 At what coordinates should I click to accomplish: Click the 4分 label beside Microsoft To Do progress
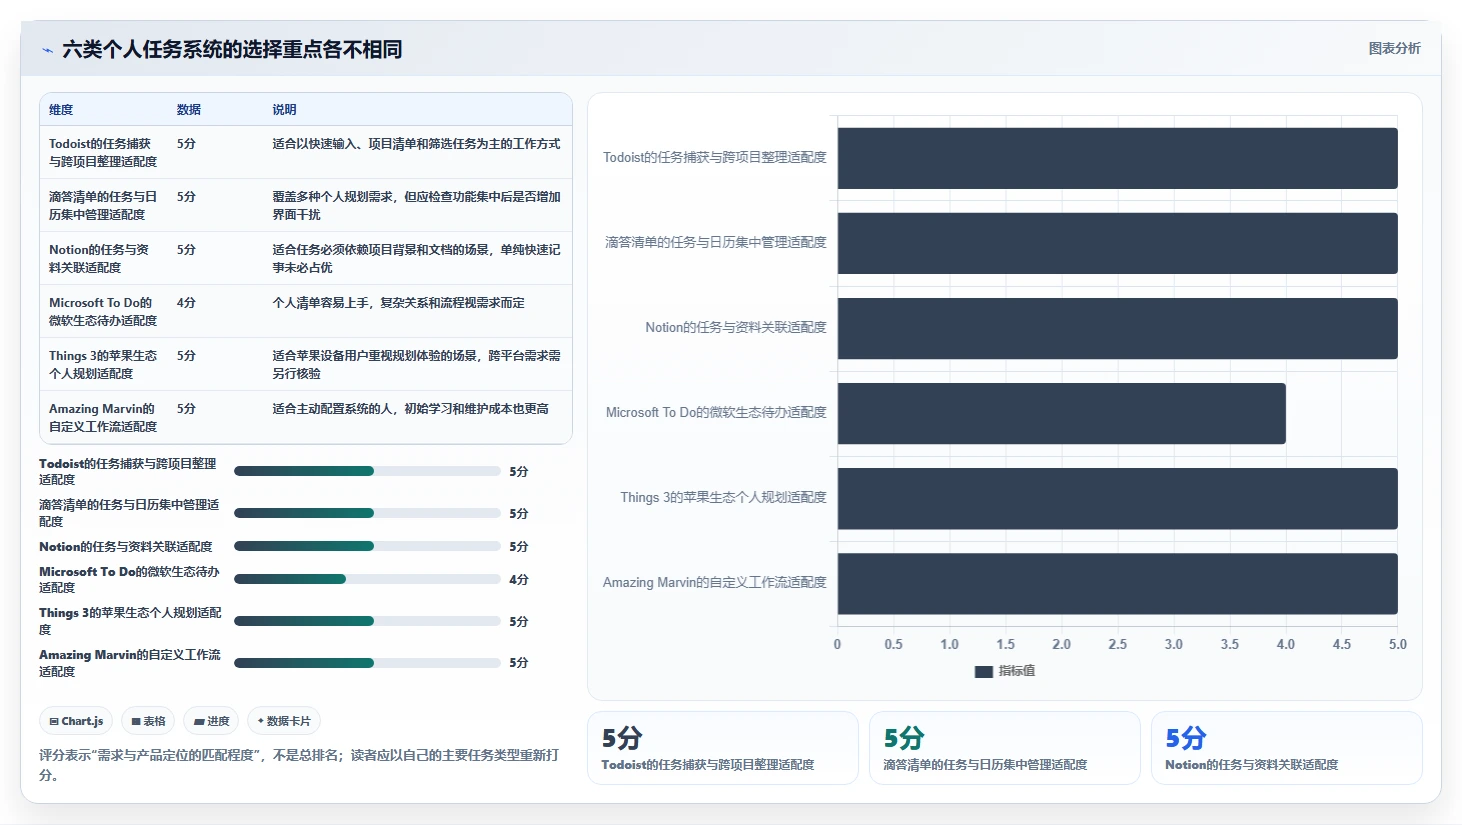pos(518,580)
